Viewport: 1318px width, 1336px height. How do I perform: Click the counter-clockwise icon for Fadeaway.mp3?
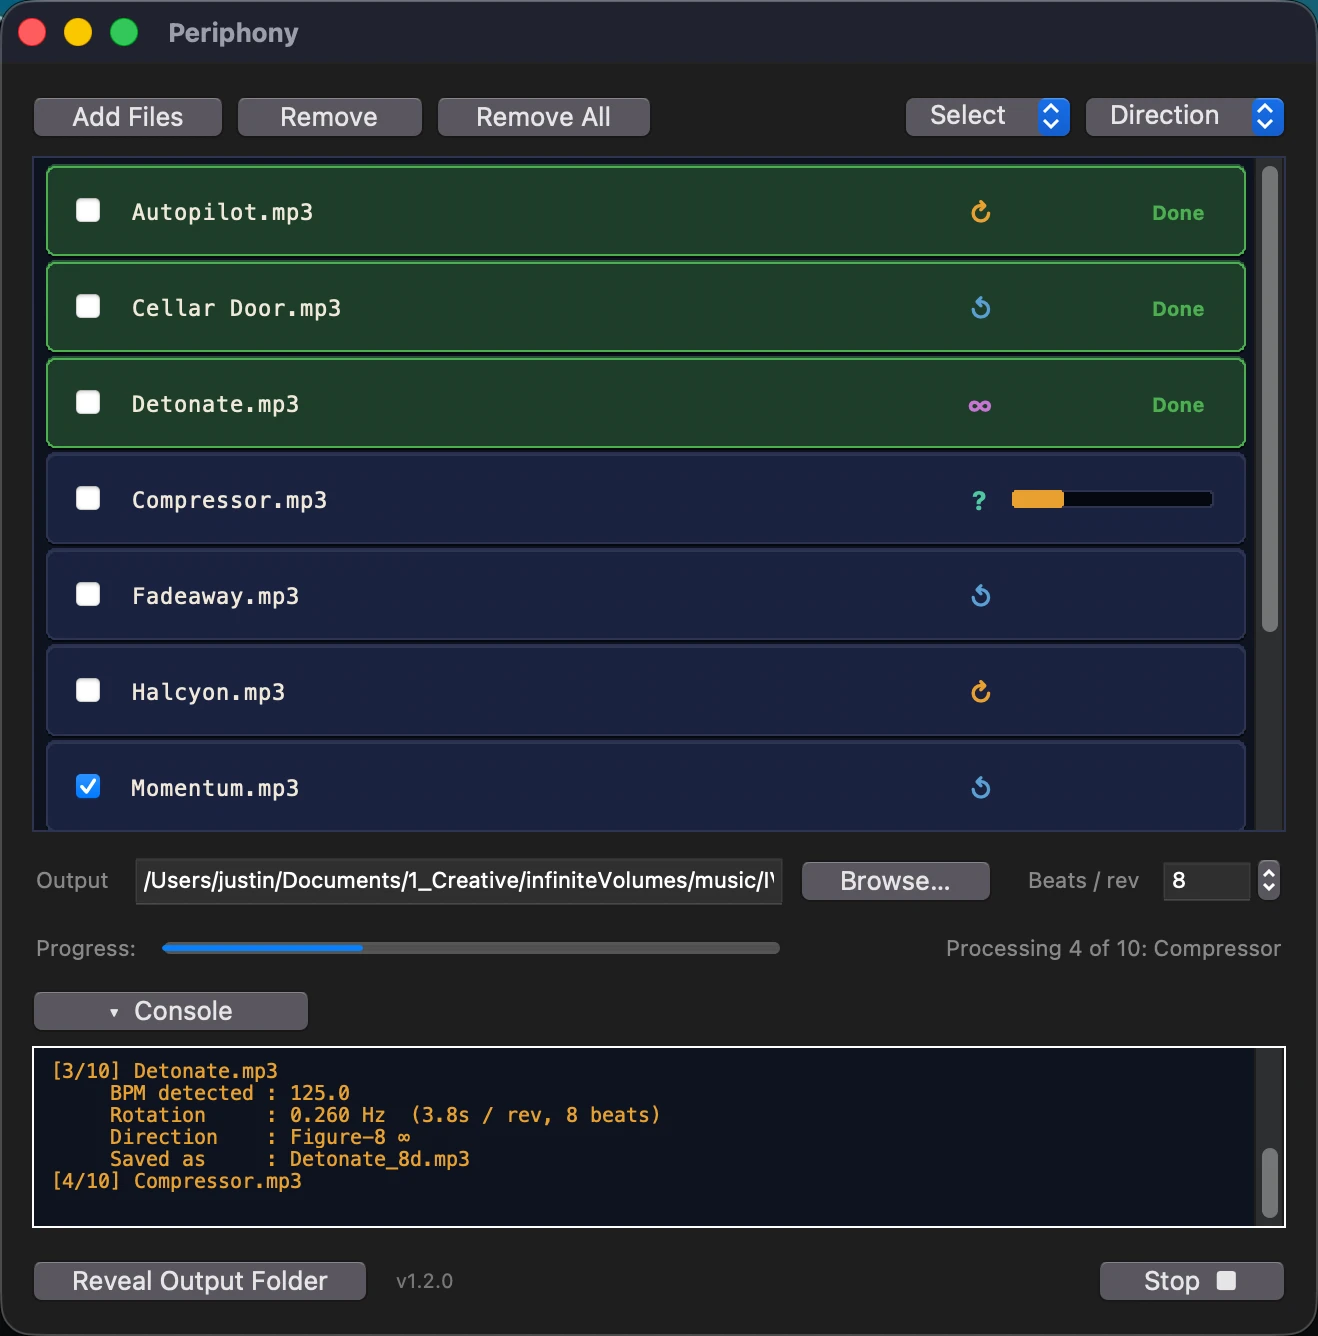point(981,595)
